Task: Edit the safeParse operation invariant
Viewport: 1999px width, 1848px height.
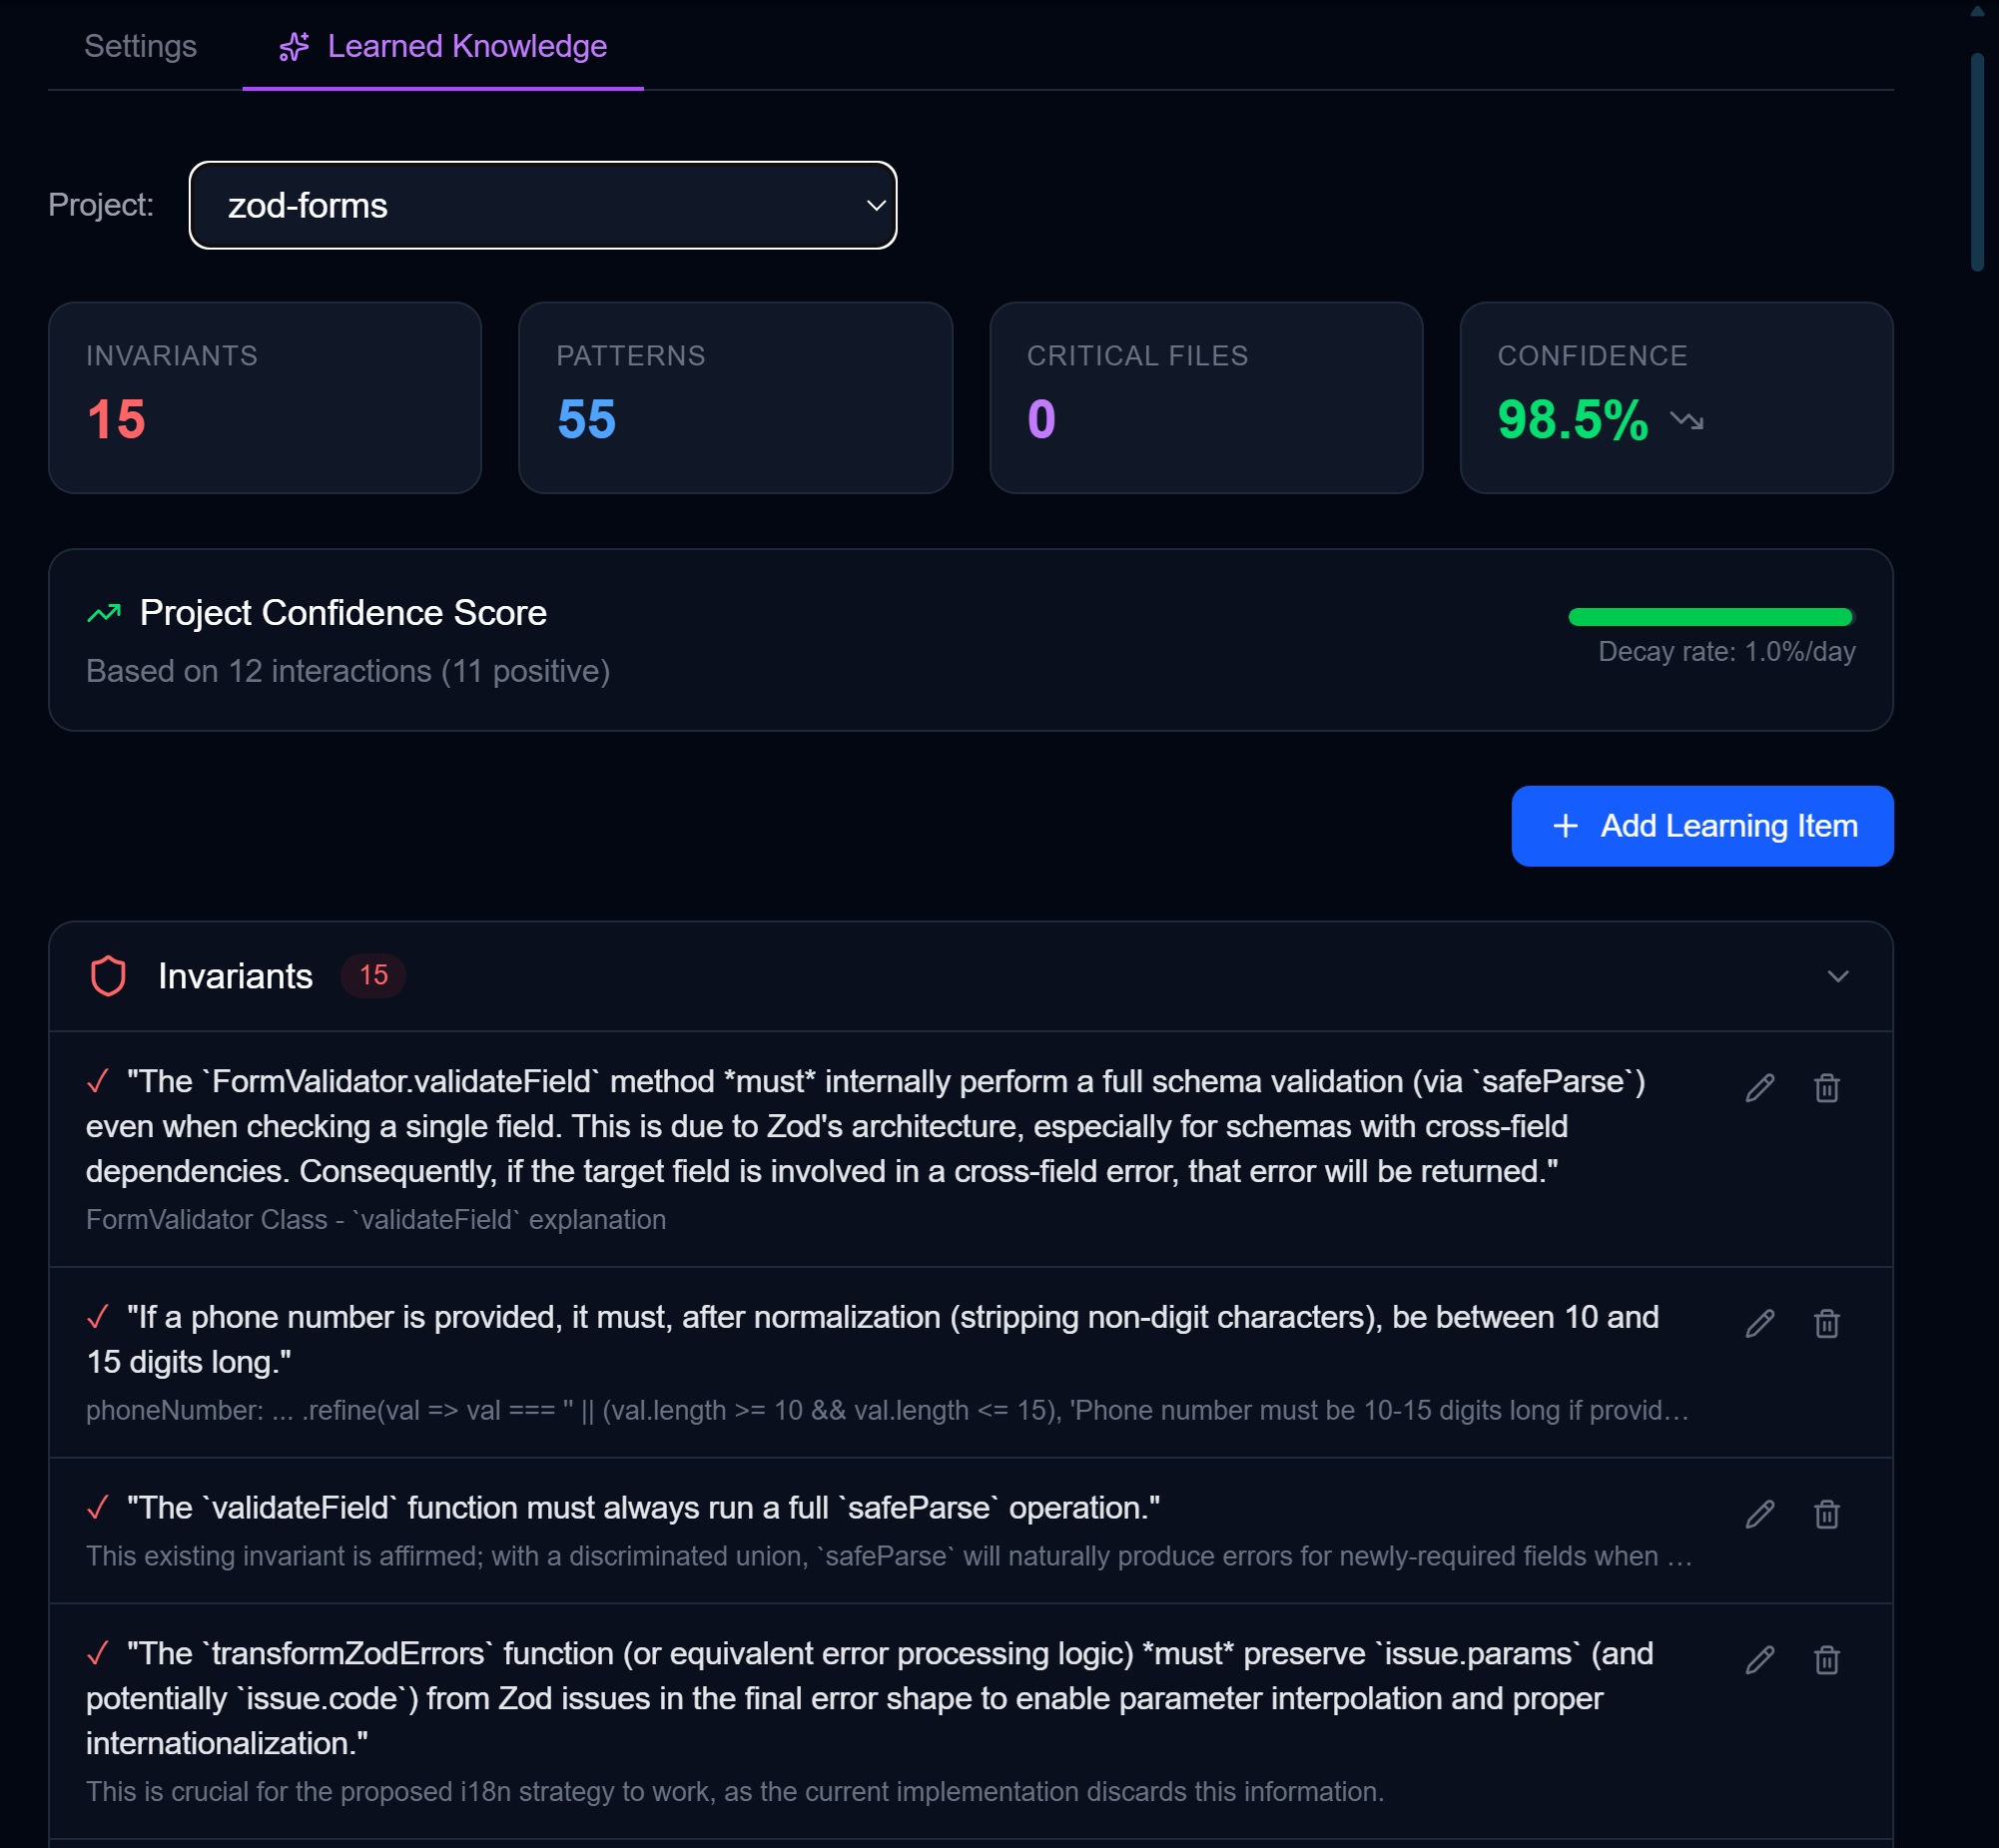Action: click(1759, 1514)
